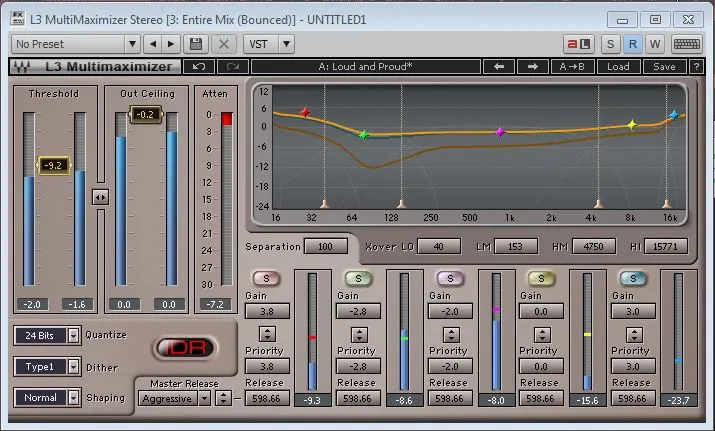Click the Gain 3.8 field of low band
This screenshot has height=431, width=715.
point(267,312)
